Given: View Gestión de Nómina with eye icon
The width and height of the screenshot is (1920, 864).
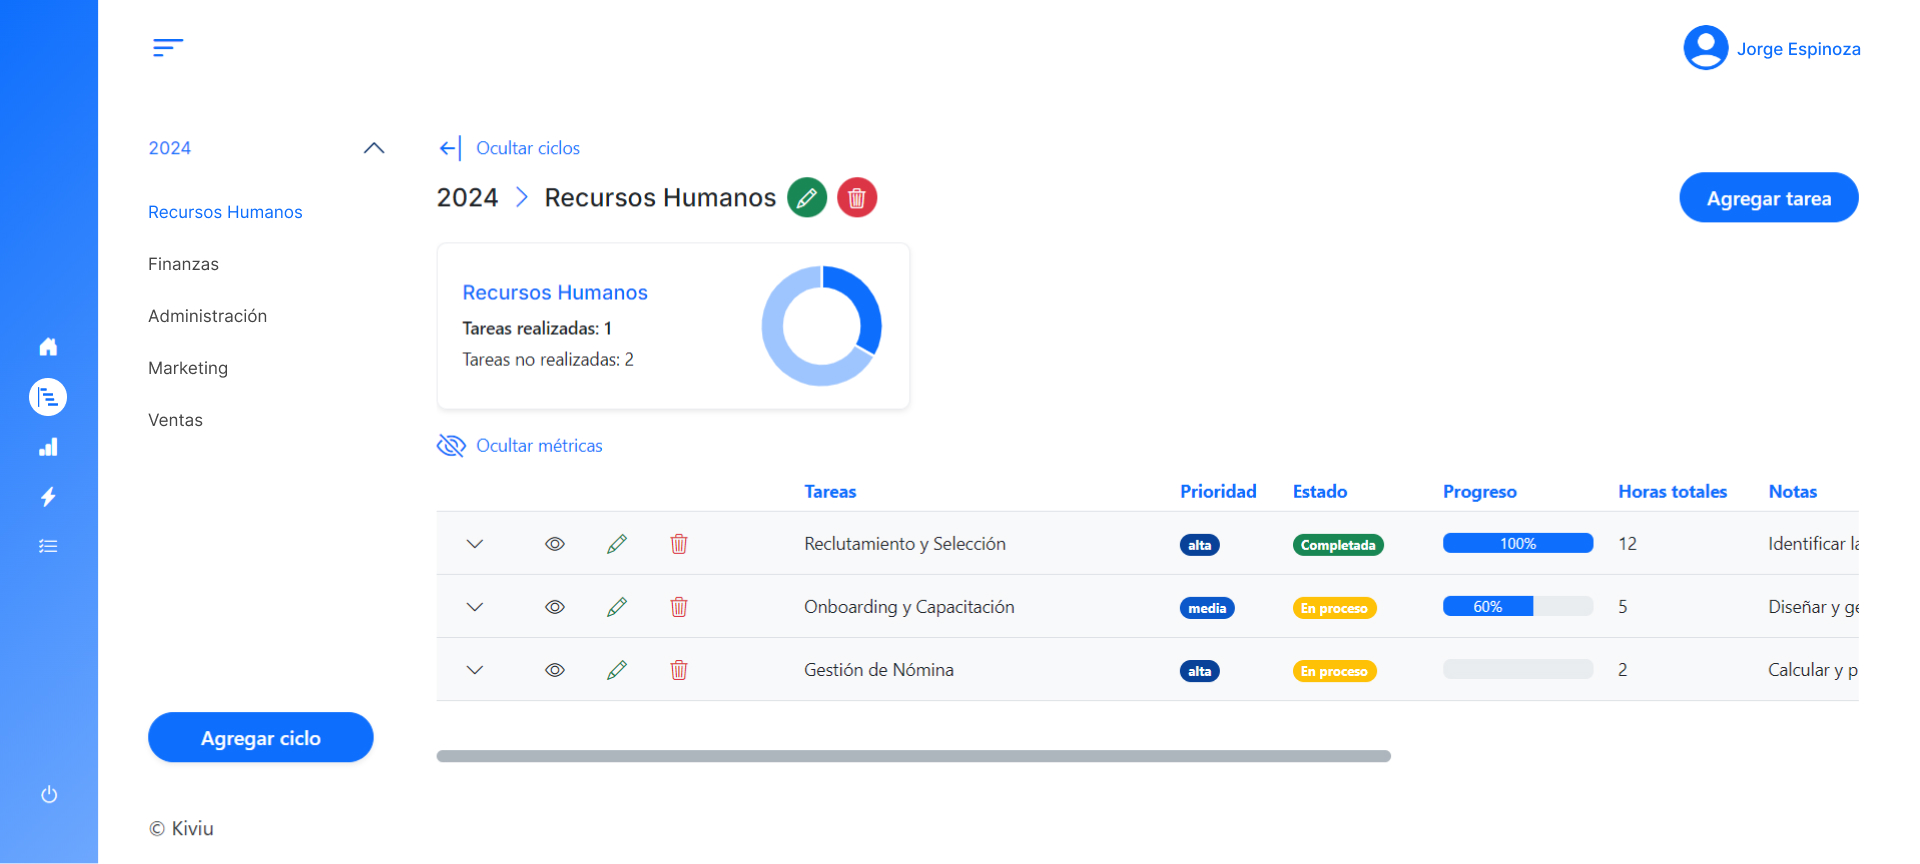Looking at the screenshot, I should pos(555,670).
